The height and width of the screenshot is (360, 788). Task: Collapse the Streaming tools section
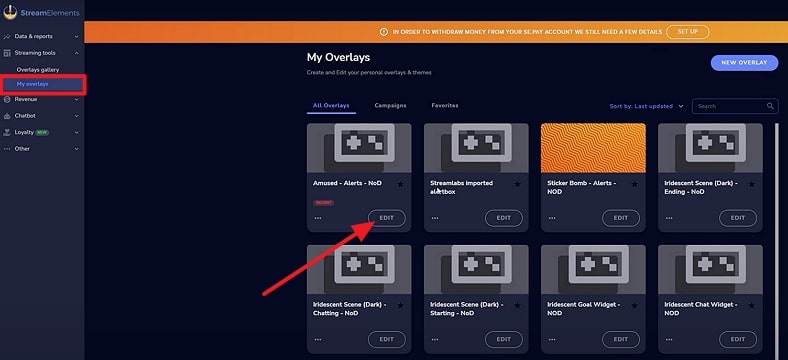point(76,53)
